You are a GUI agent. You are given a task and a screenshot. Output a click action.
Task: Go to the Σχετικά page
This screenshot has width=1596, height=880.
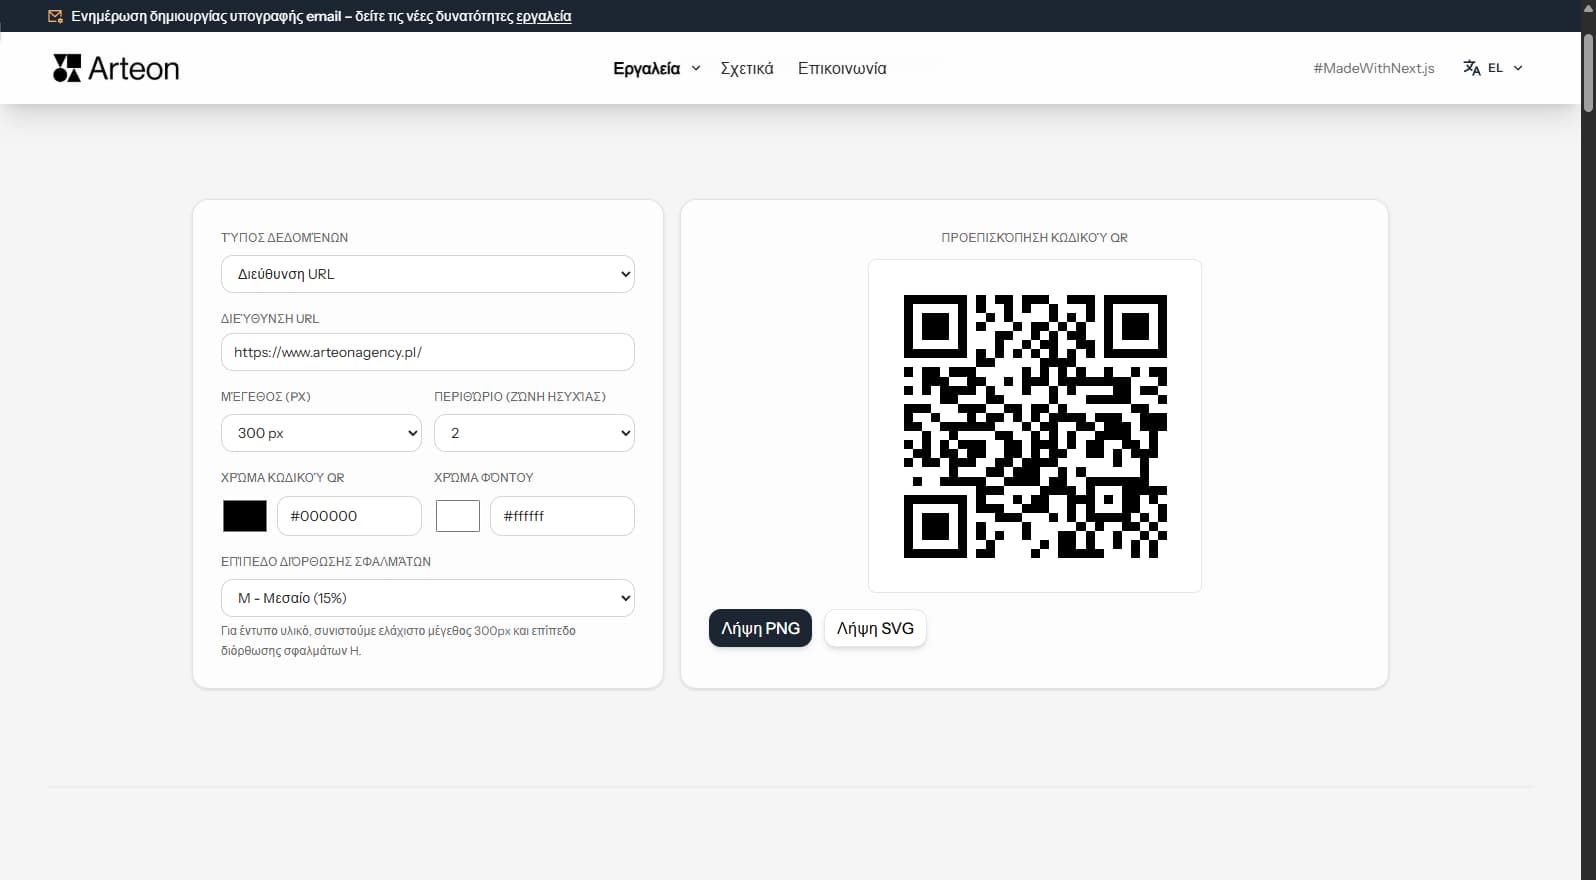[x=747, y=68]
